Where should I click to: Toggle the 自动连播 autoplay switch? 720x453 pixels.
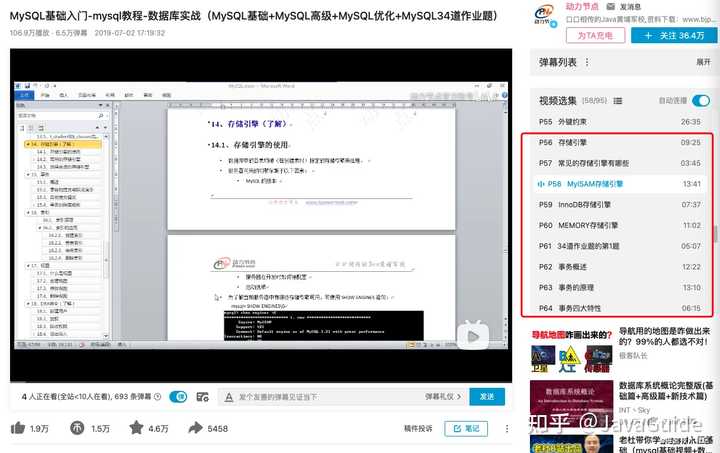701,101
